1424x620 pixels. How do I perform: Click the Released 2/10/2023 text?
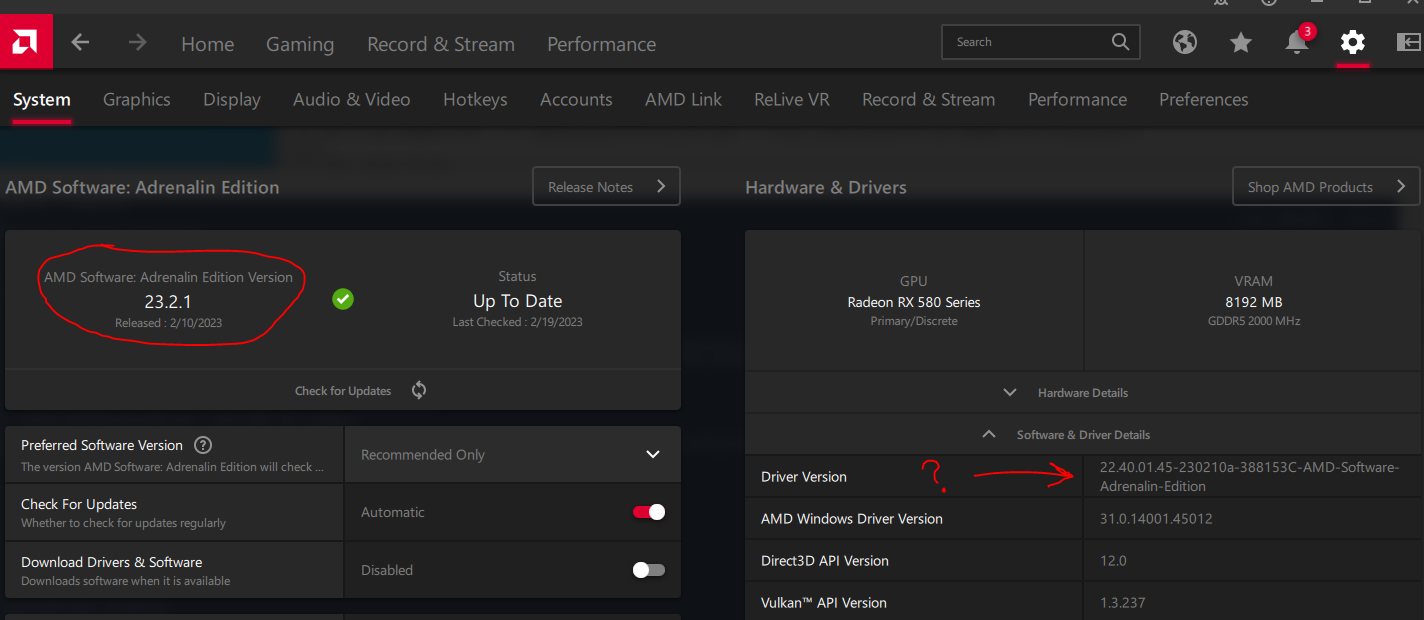[168, 323]
